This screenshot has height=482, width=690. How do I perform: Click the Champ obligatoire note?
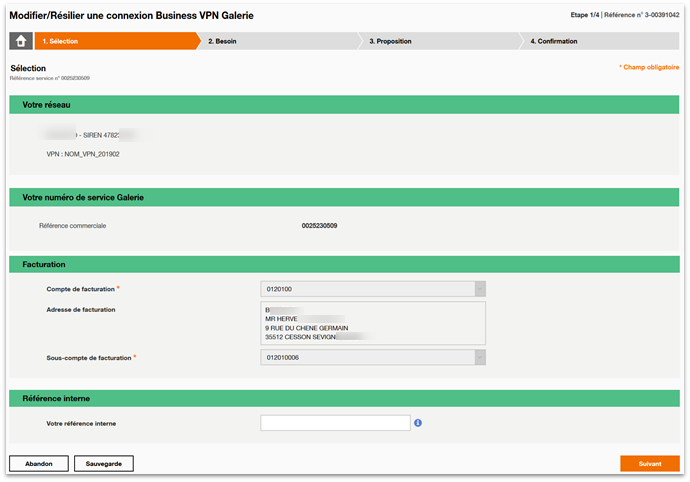(x=649, y=67)
